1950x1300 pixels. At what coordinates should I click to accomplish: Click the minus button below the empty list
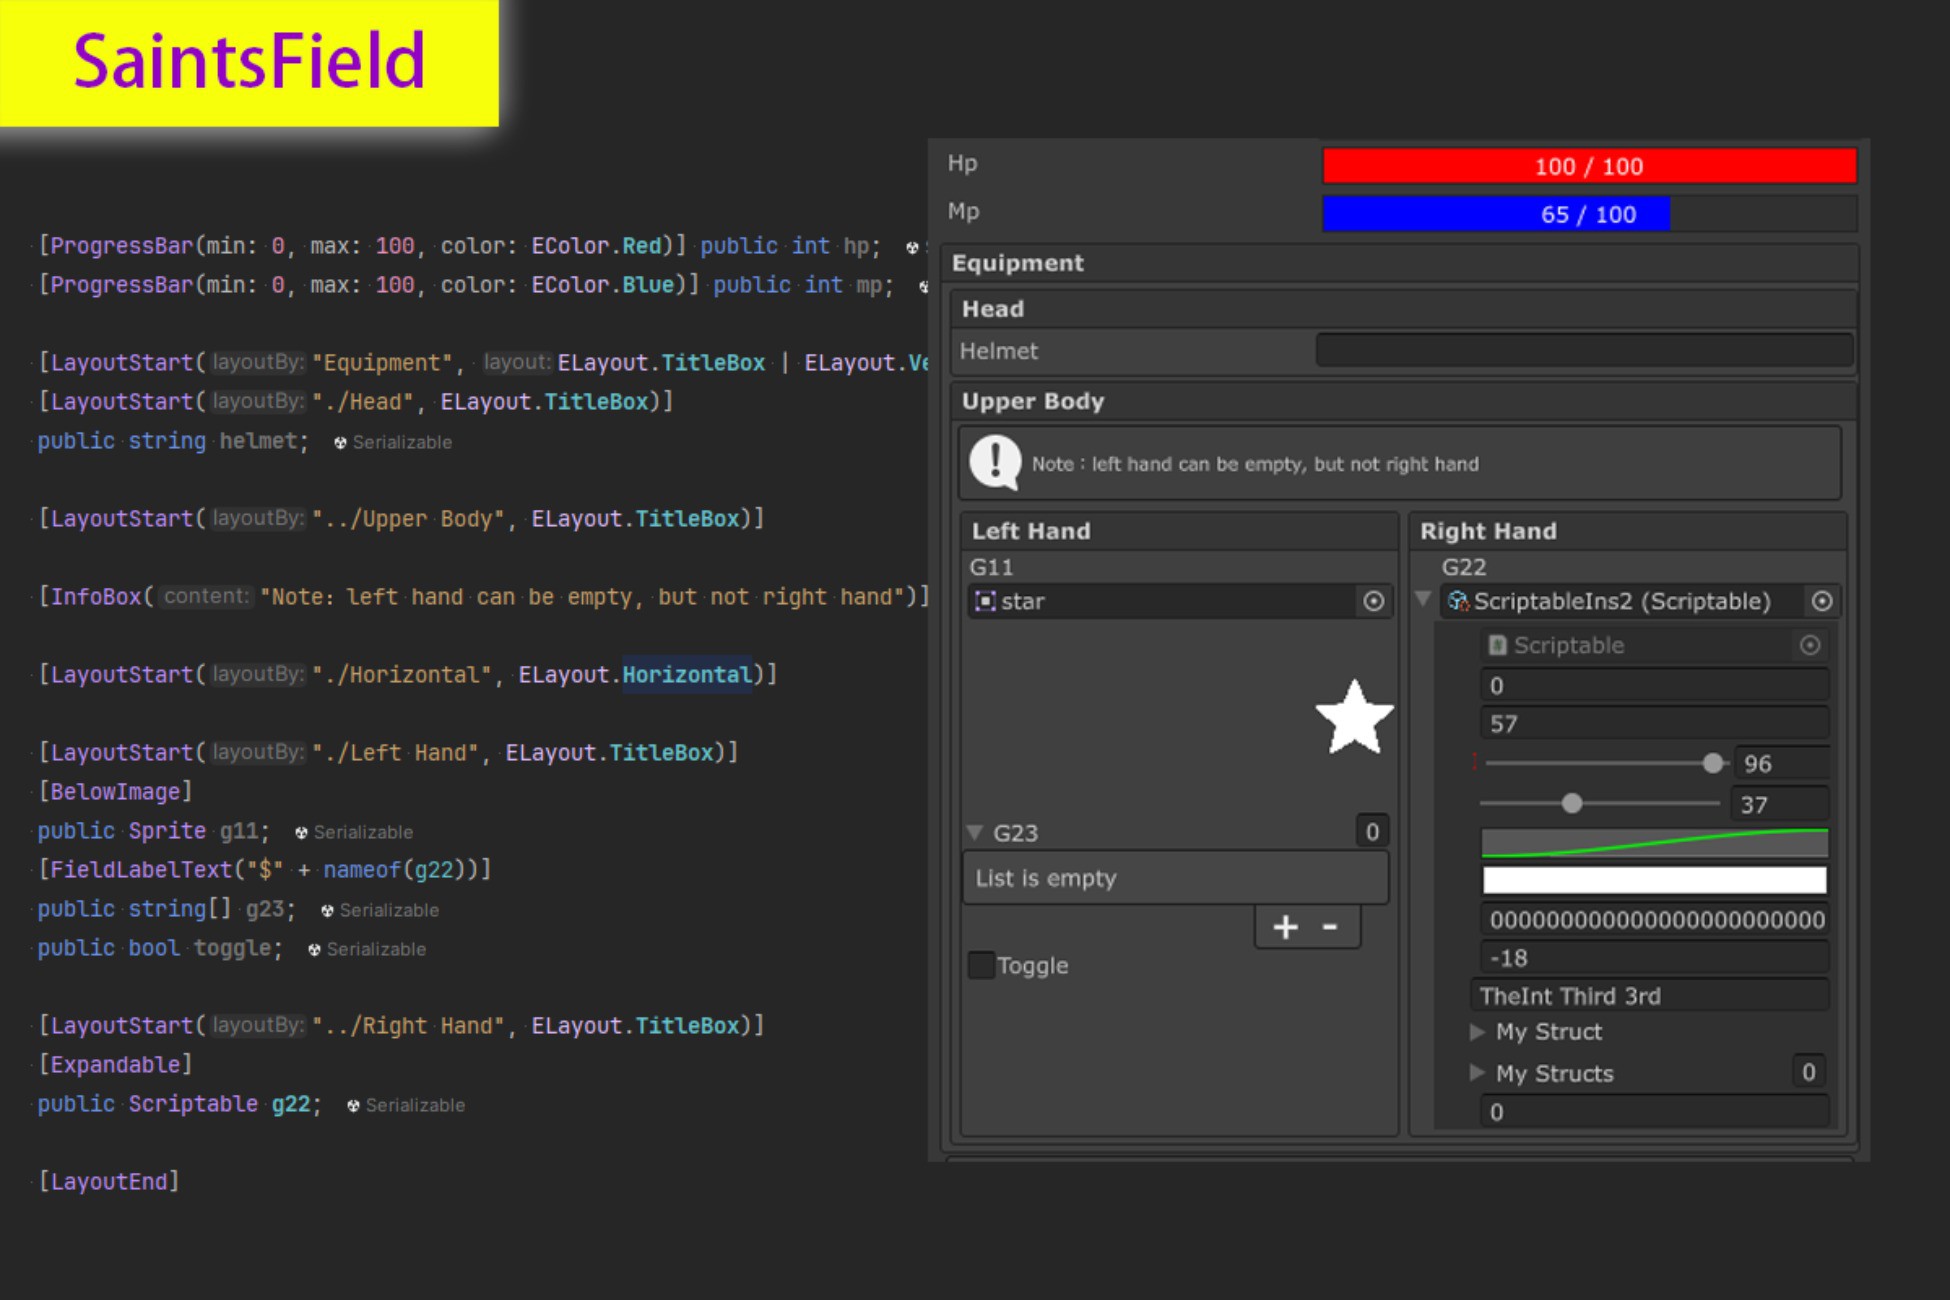(1330, 926)
